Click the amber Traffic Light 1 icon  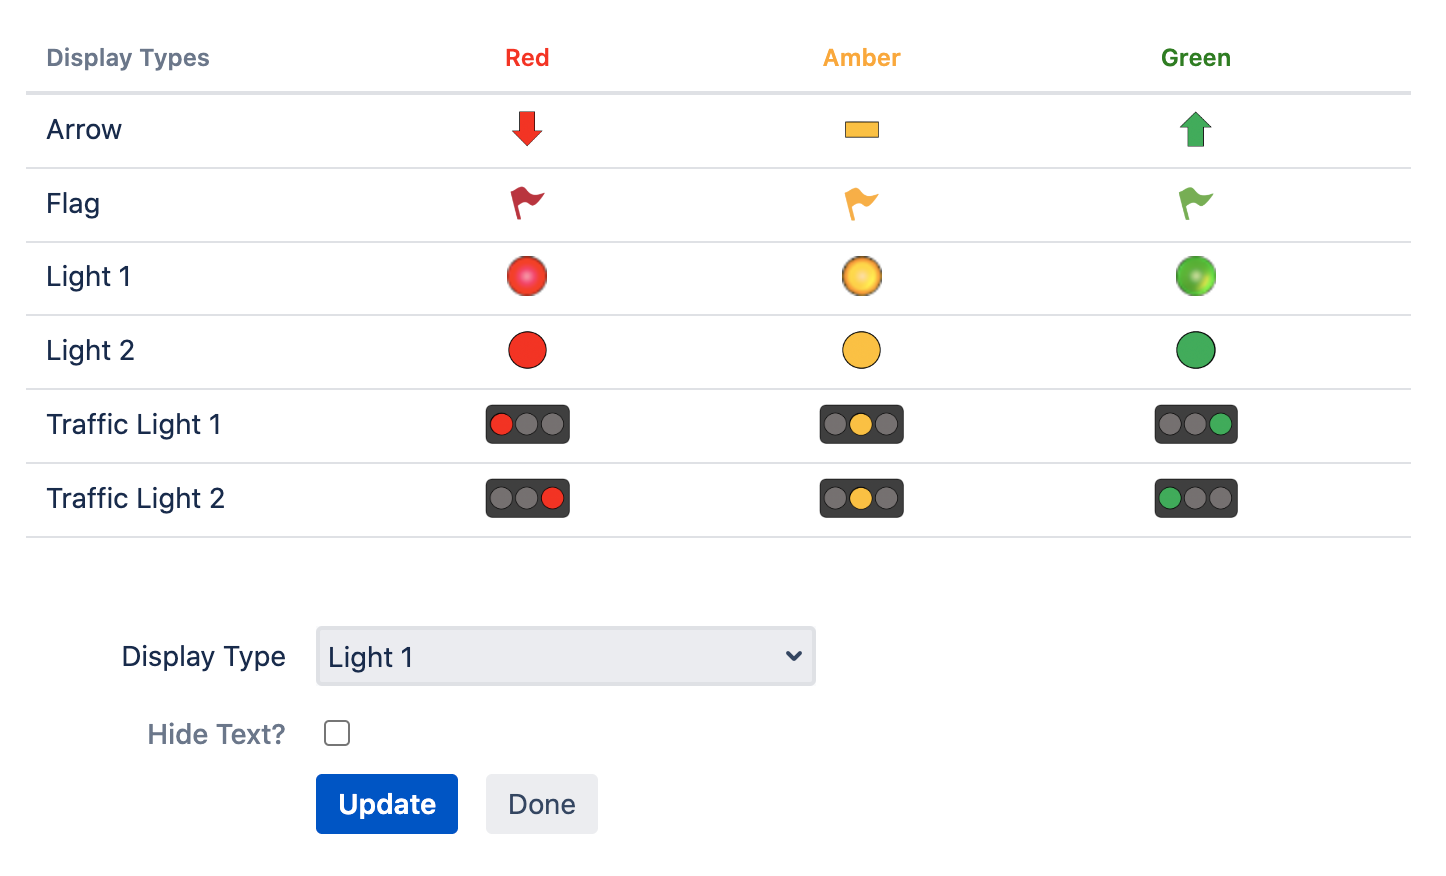coord(861,424)
